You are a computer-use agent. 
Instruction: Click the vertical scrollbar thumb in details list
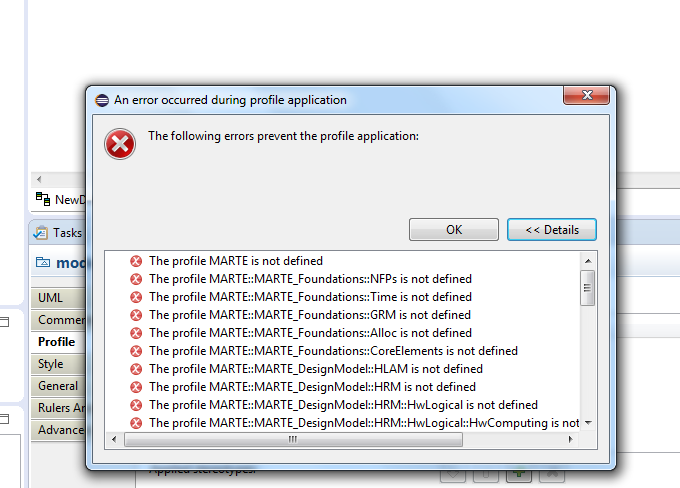(588, 288)
